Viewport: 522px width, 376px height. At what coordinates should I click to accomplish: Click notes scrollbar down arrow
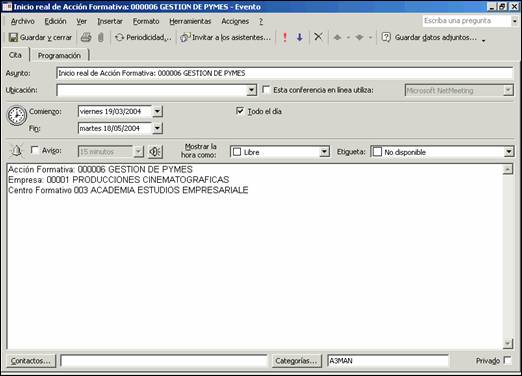(x=508, y=343)
